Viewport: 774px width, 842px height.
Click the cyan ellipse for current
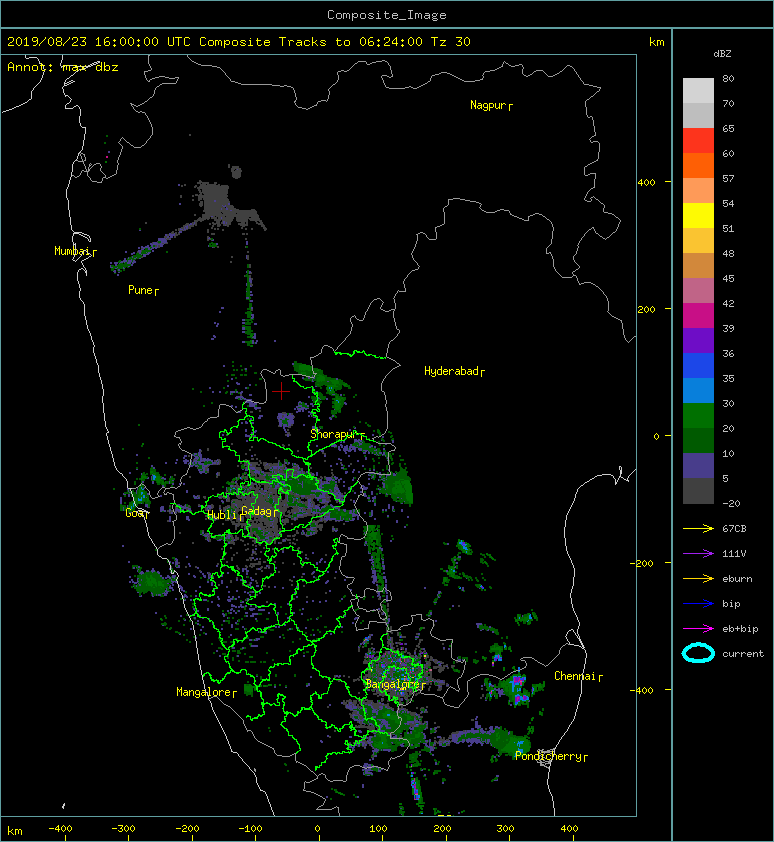tap(698, 654)
